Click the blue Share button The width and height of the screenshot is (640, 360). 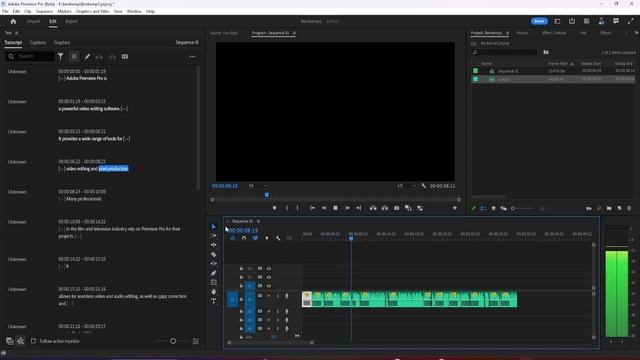coord(539,21)
